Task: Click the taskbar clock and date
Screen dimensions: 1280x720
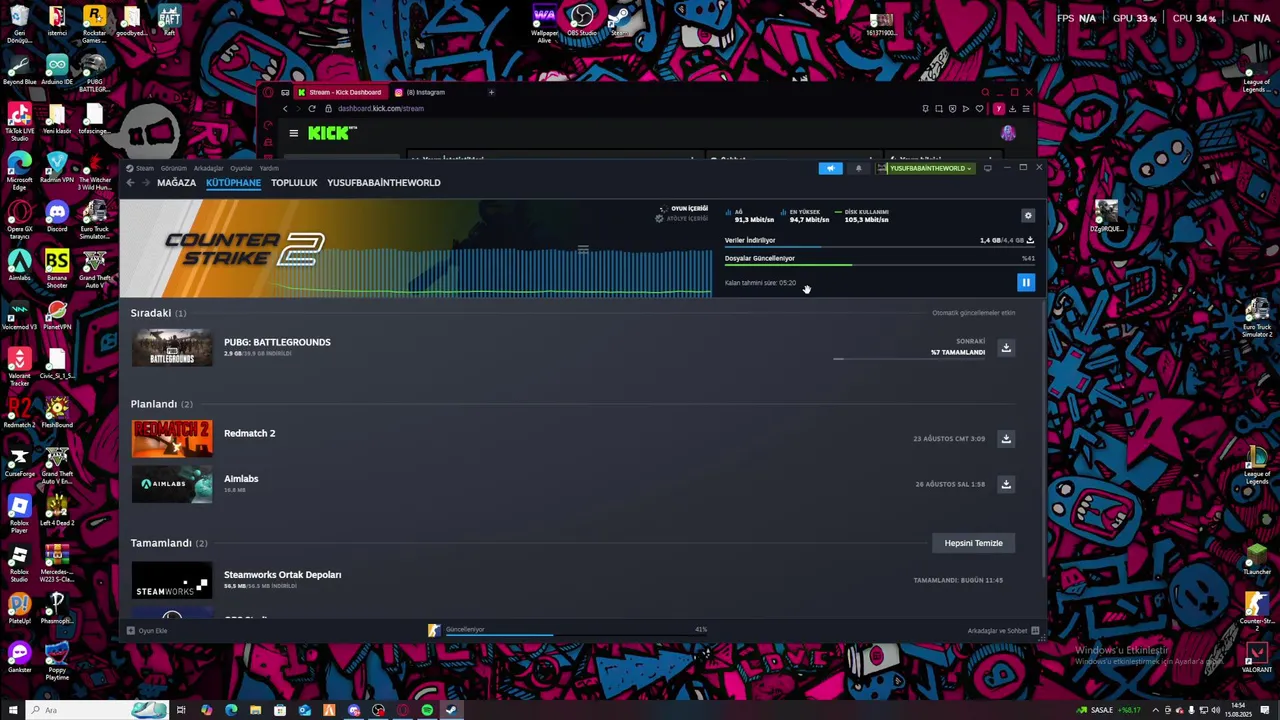Action: pyautogui.click(x=1239, y=710)
